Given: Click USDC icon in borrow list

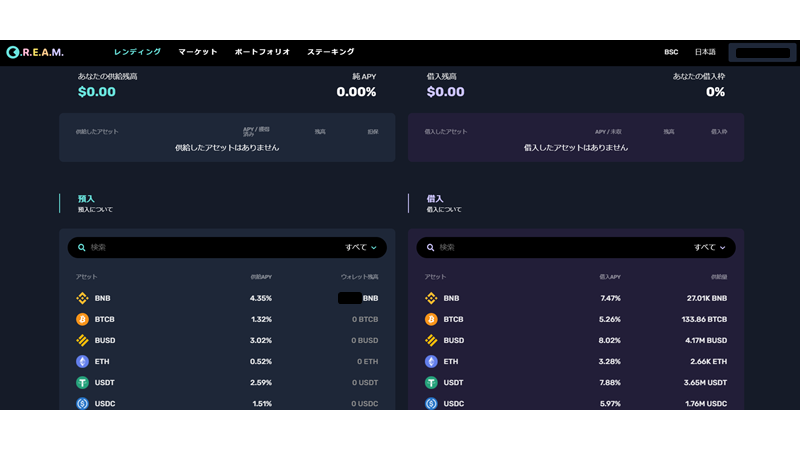Looking at the screenshot, I should click(431, 404).
